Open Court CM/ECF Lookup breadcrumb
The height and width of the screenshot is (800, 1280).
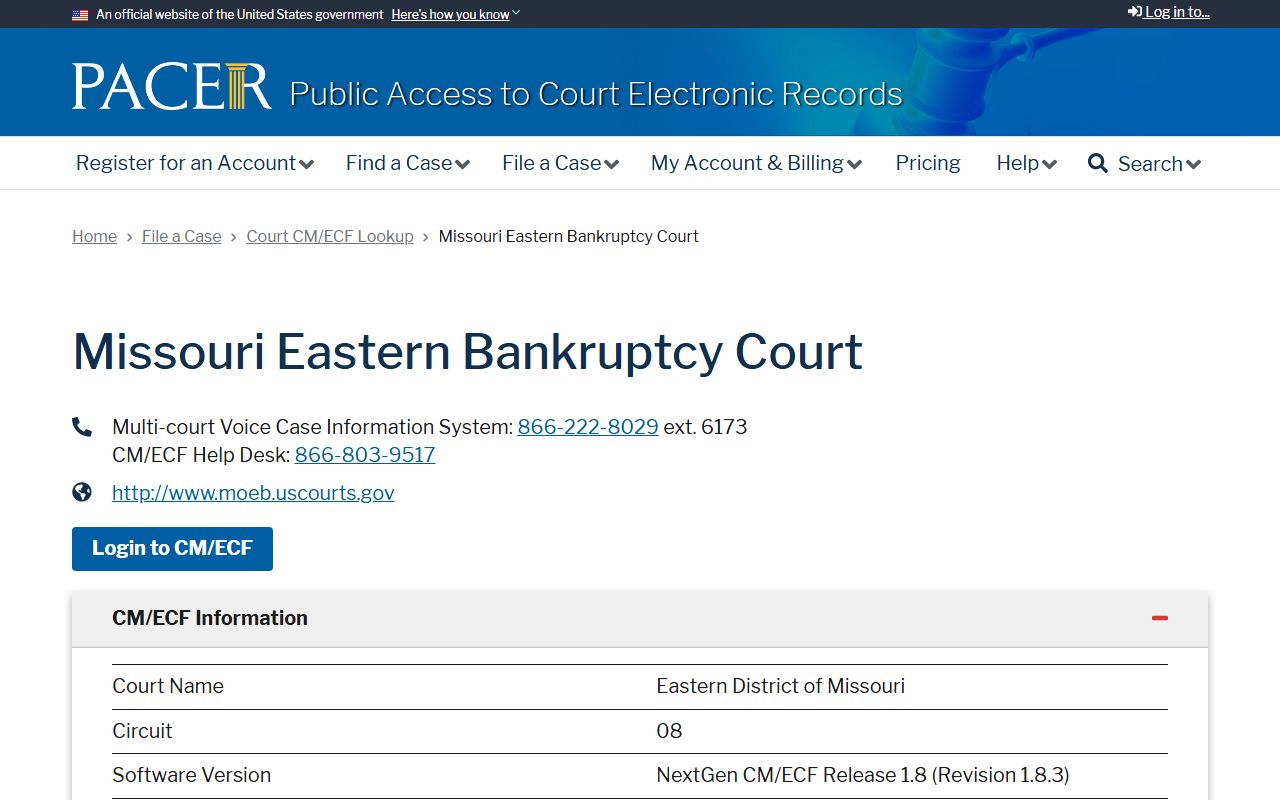(x=330, y=236)
